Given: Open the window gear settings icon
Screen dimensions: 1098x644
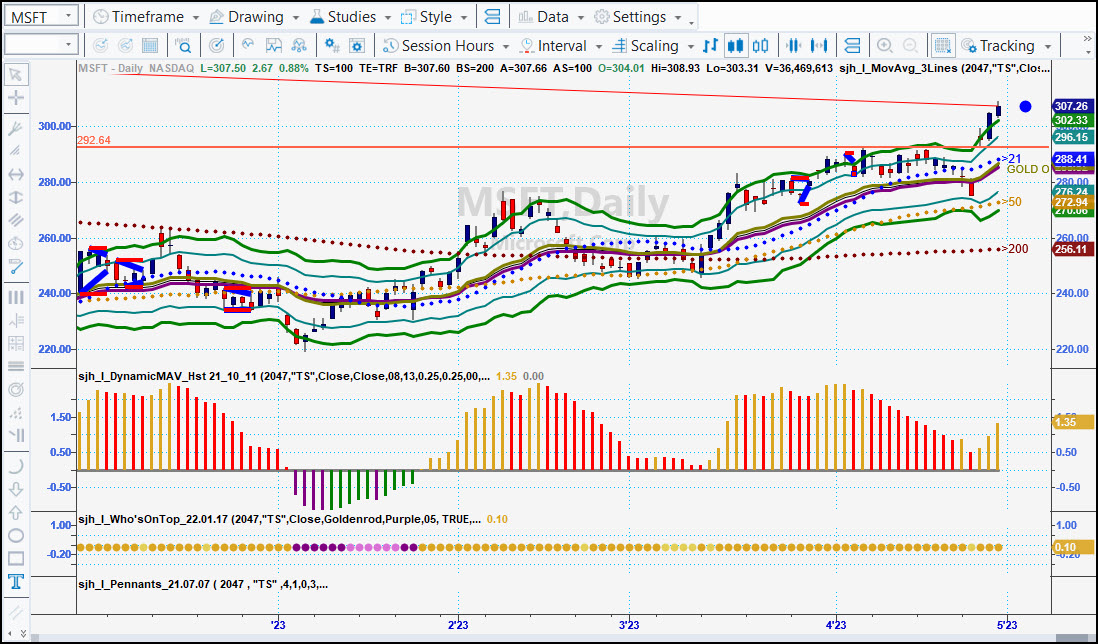Looking at the screenshot, I should pos(357,46).
